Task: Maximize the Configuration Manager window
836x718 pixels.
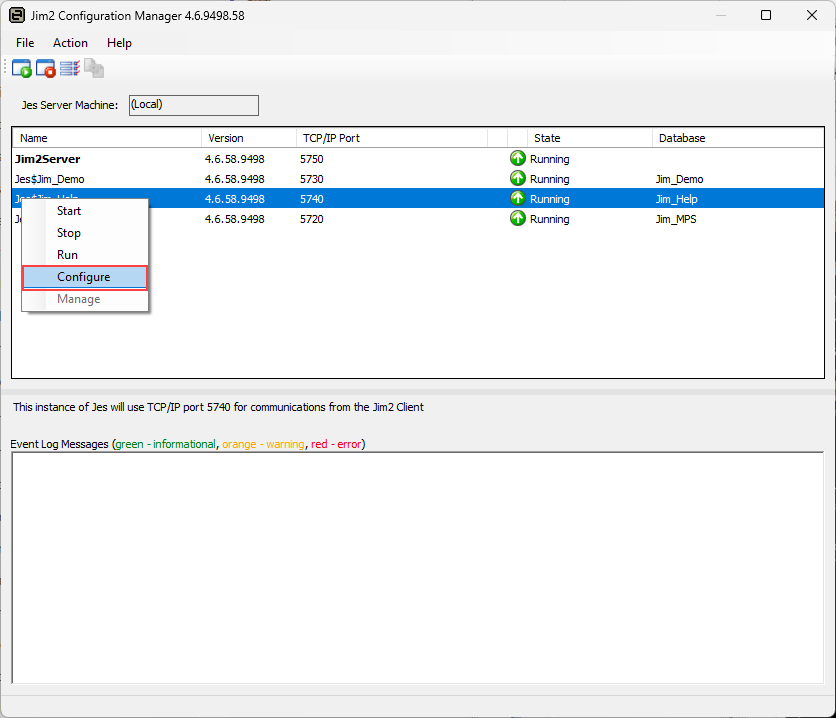Action: coord(766,15)
